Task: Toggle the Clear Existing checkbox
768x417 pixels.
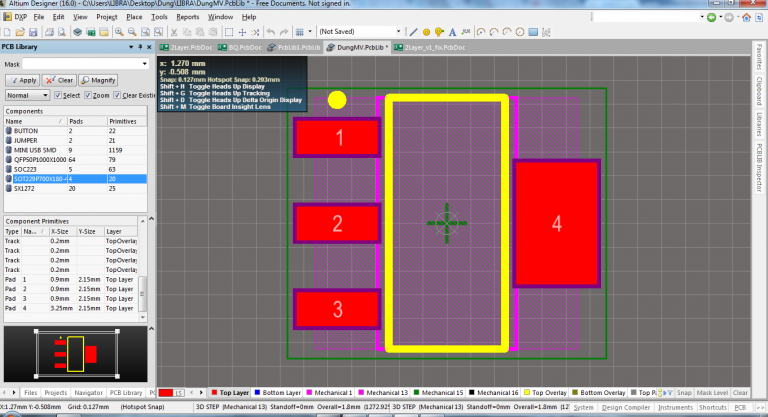Action: click(x=119, y=95)
